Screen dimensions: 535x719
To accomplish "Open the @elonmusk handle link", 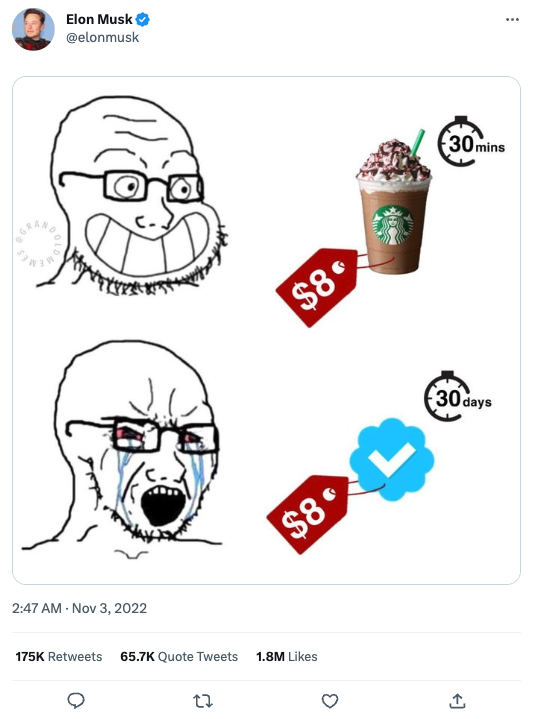I will coord(102,38).
